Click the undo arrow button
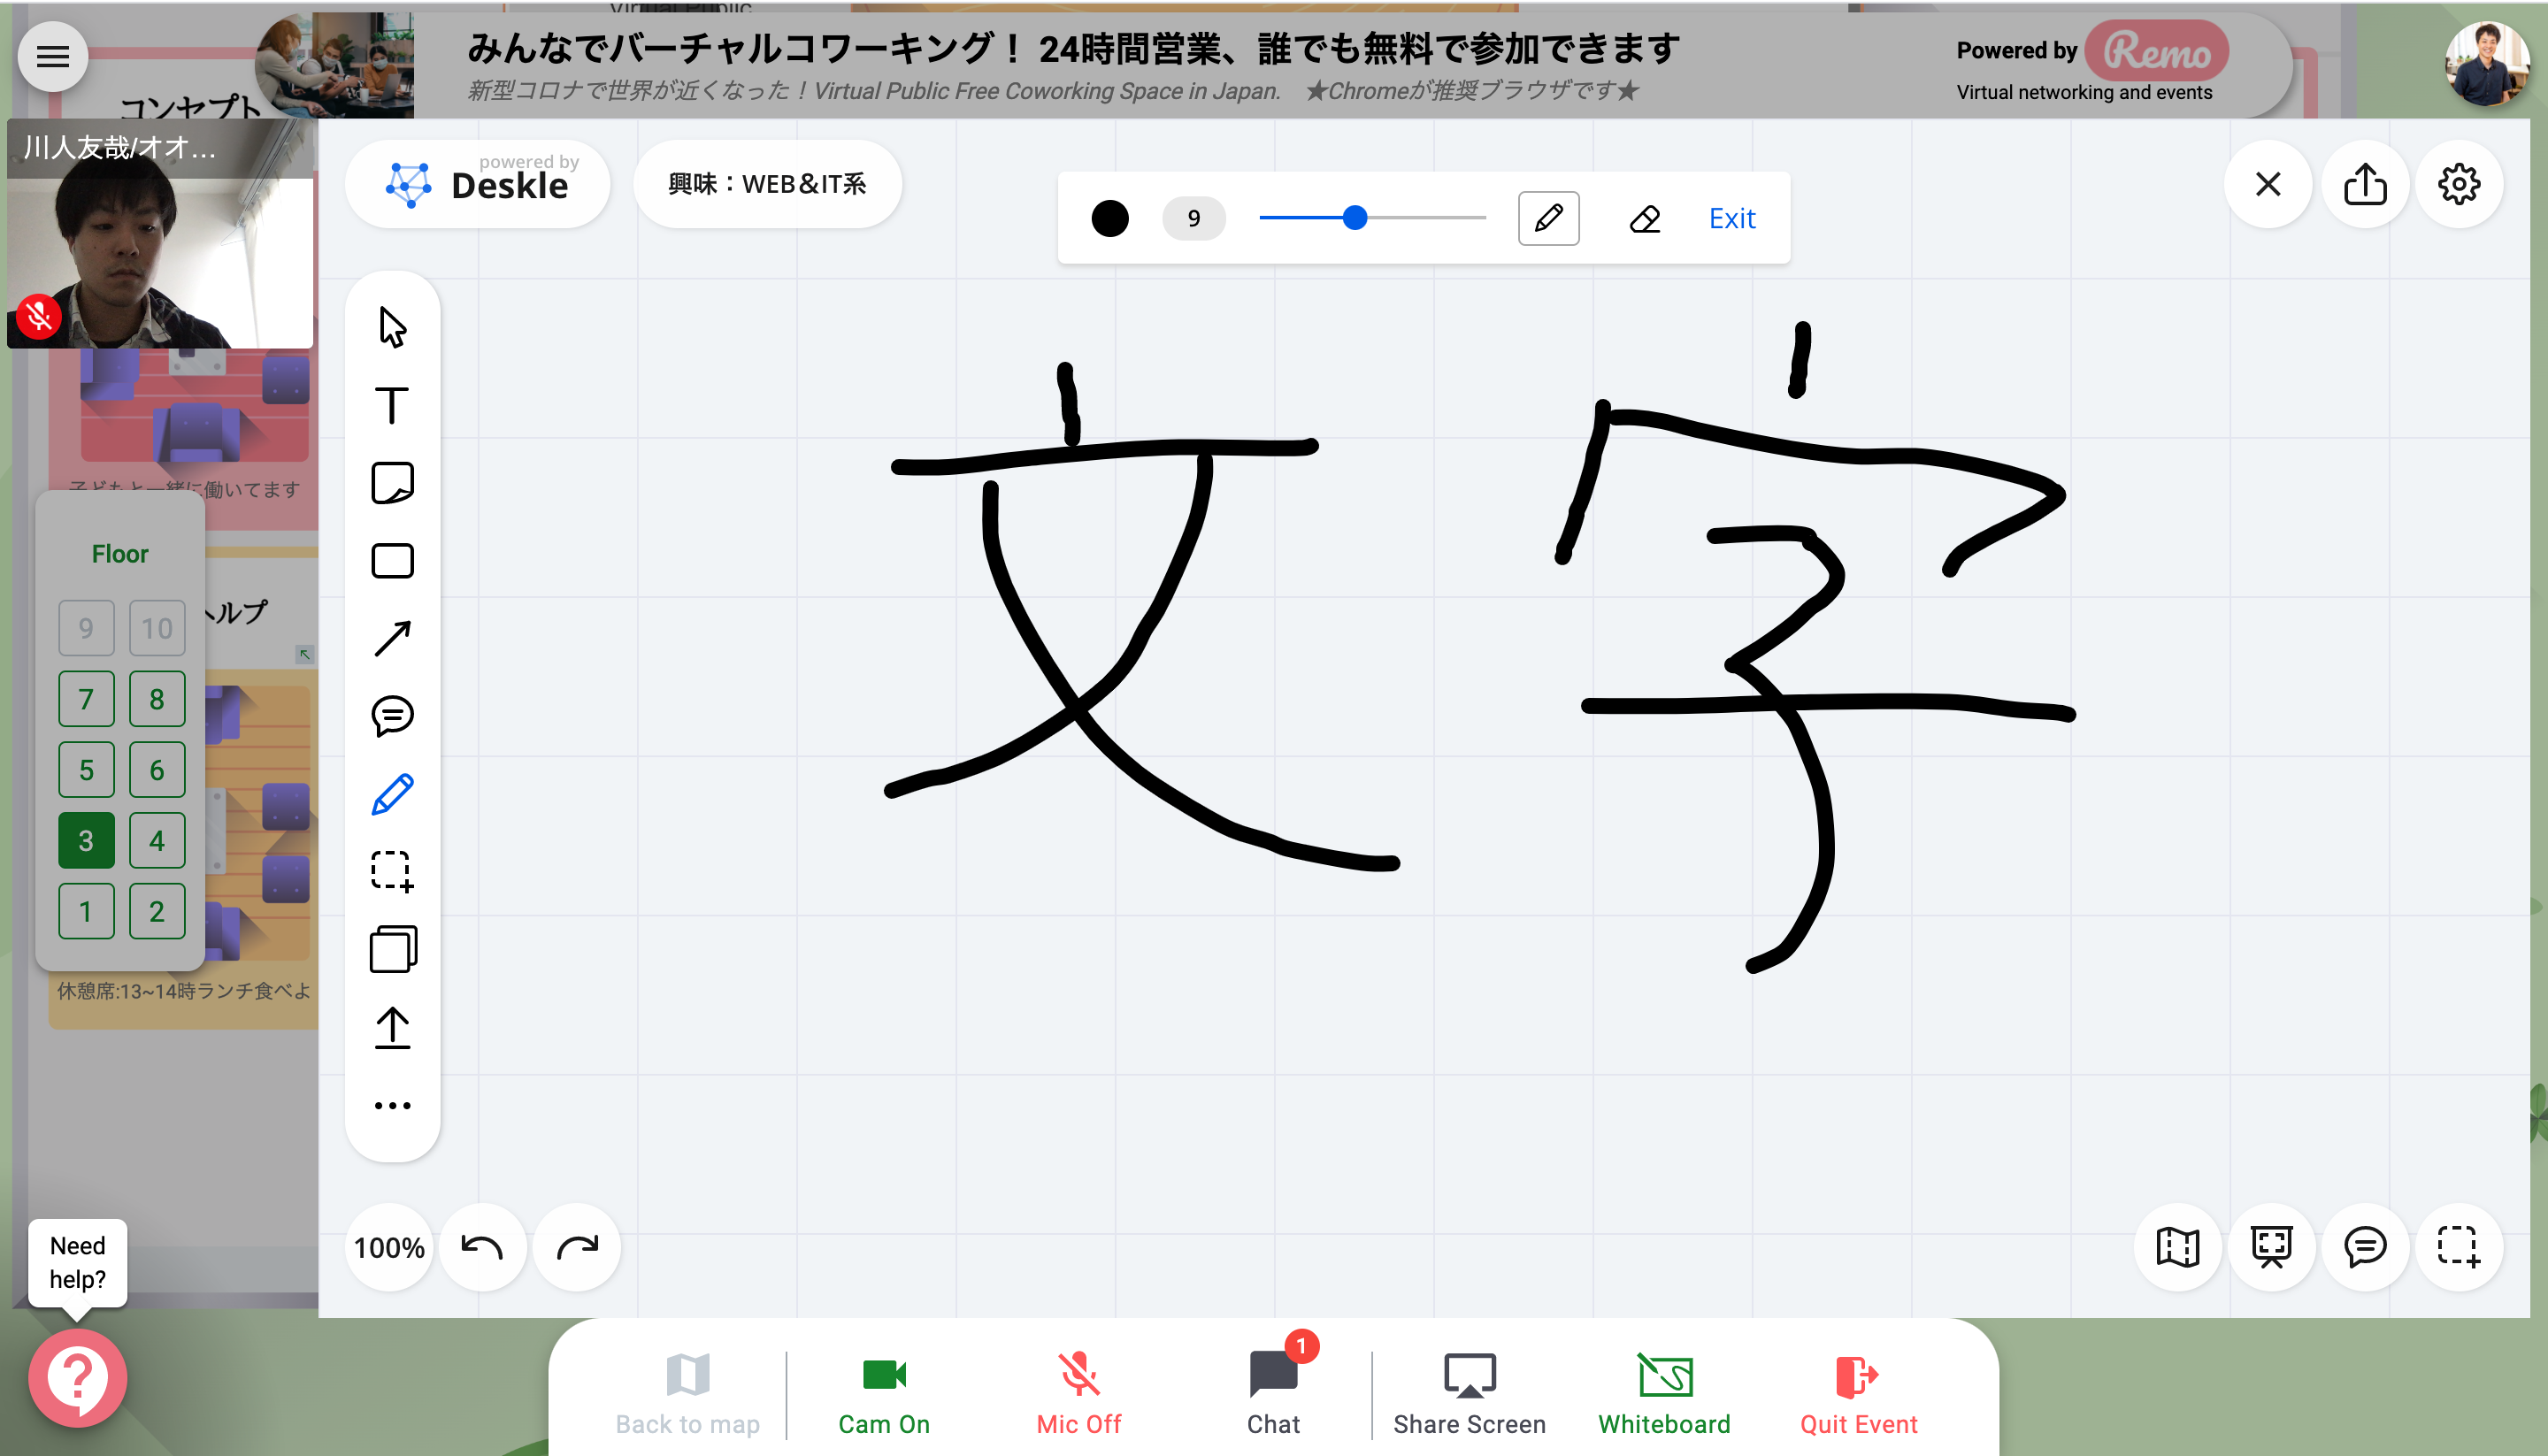The width and height of the screenshot is (2548, 1456). (x=482, y=1247)
